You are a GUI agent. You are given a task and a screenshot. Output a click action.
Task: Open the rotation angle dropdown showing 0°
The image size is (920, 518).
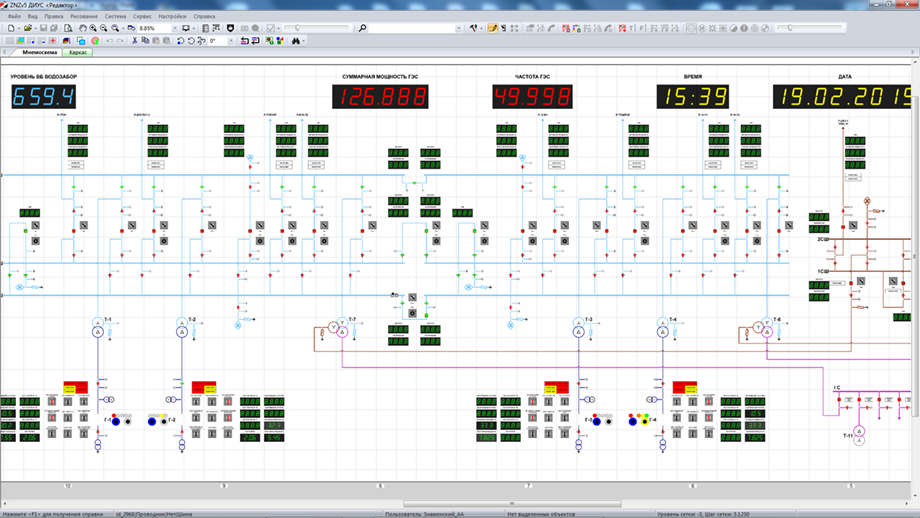pos(231,41)
